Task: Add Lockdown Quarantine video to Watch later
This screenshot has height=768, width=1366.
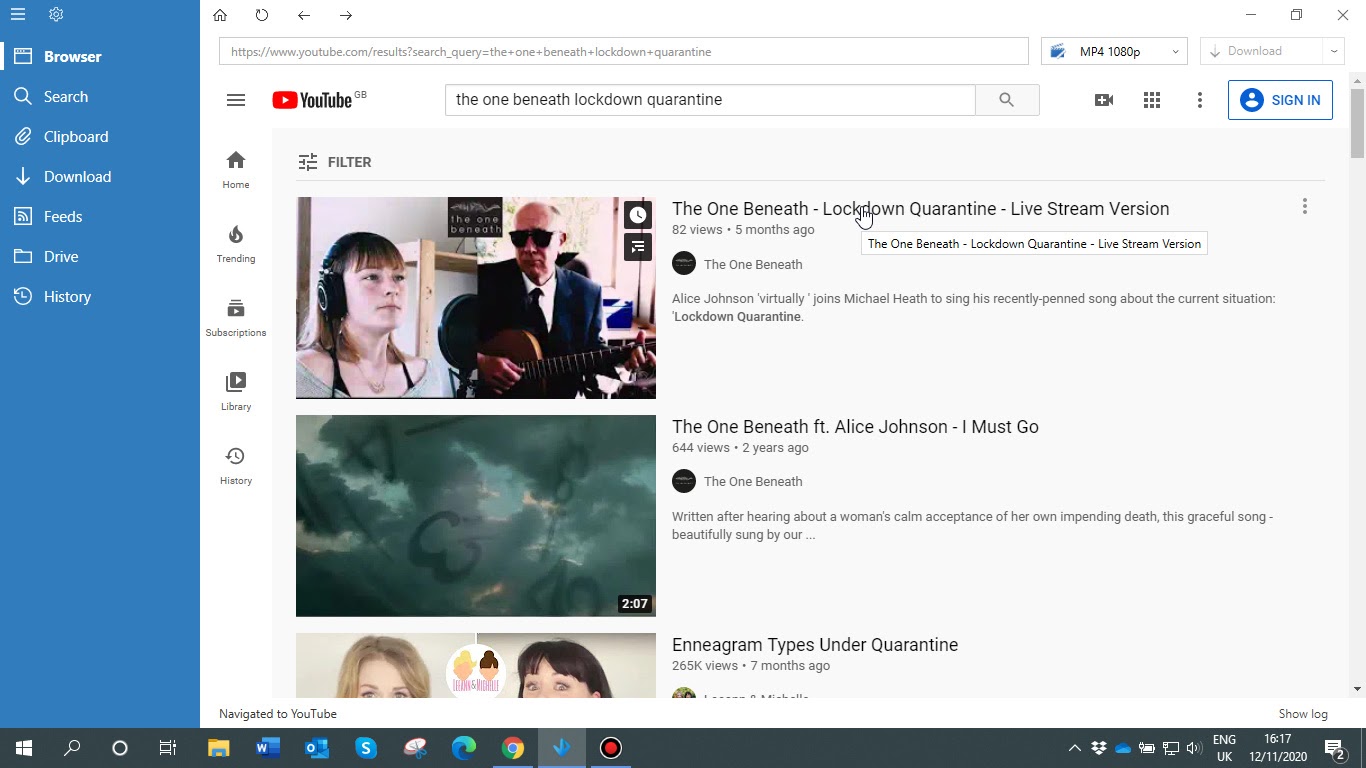Action: tap(638, 215)
